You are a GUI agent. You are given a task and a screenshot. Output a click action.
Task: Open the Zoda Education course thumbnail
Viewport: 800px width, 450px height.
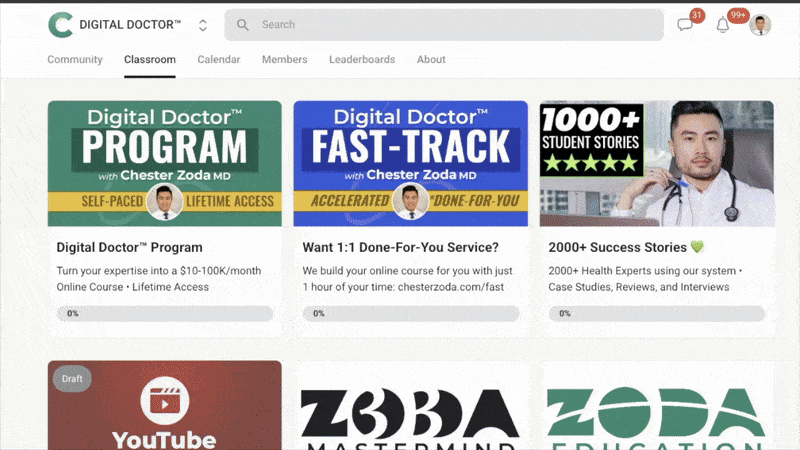point(657,405)
